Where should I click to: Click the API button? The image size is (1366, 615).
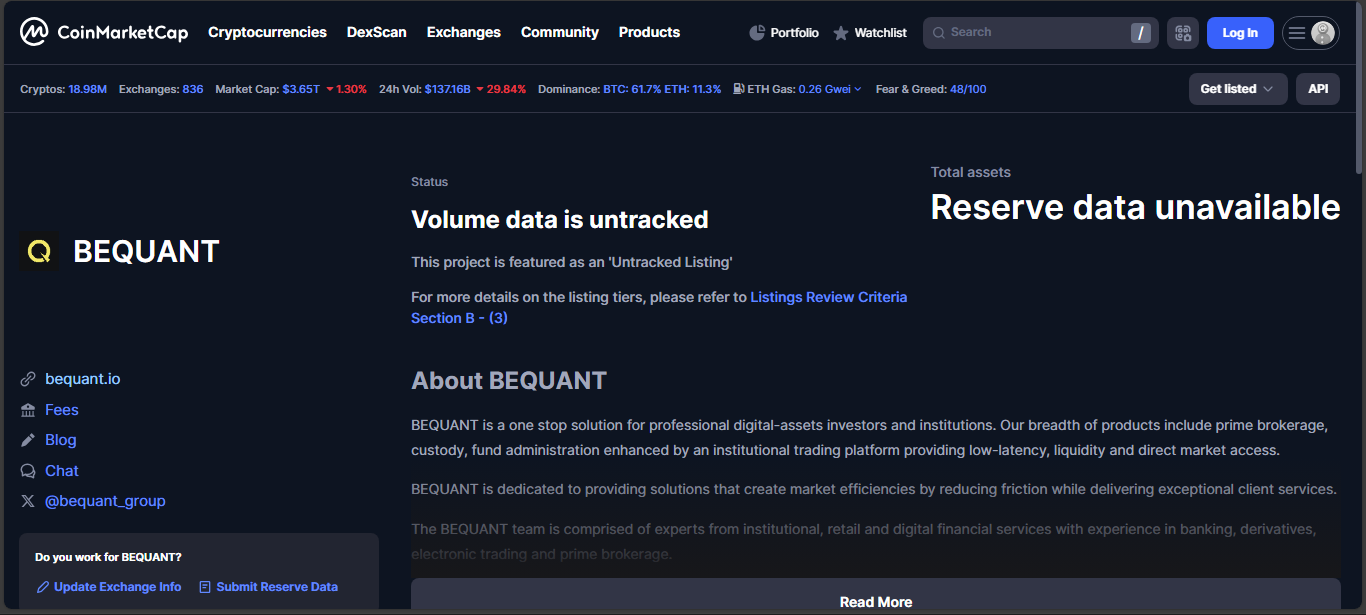pyautogui.click(x=1318, y=89)
